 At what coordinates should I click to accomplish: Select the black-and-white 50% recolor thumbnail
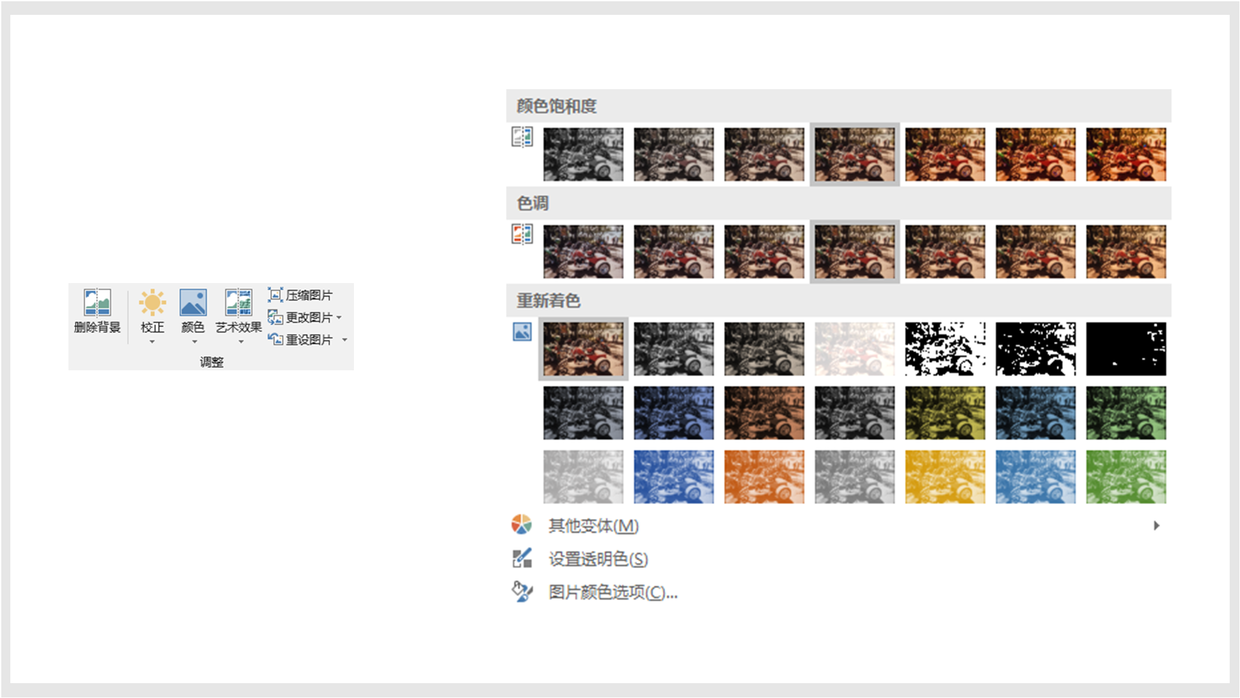click(1036, 348)
